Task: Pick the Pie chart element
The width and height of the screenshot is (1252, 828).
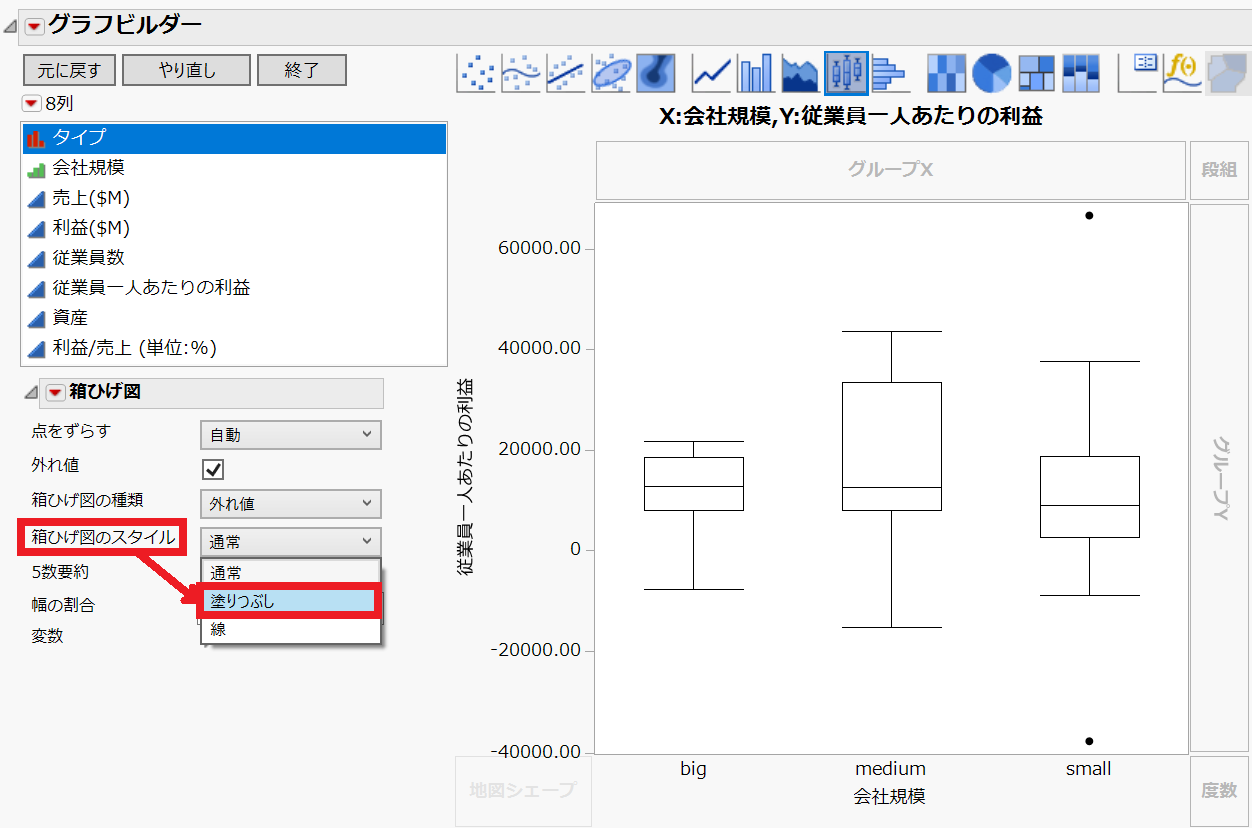Action: click(990, 72)
